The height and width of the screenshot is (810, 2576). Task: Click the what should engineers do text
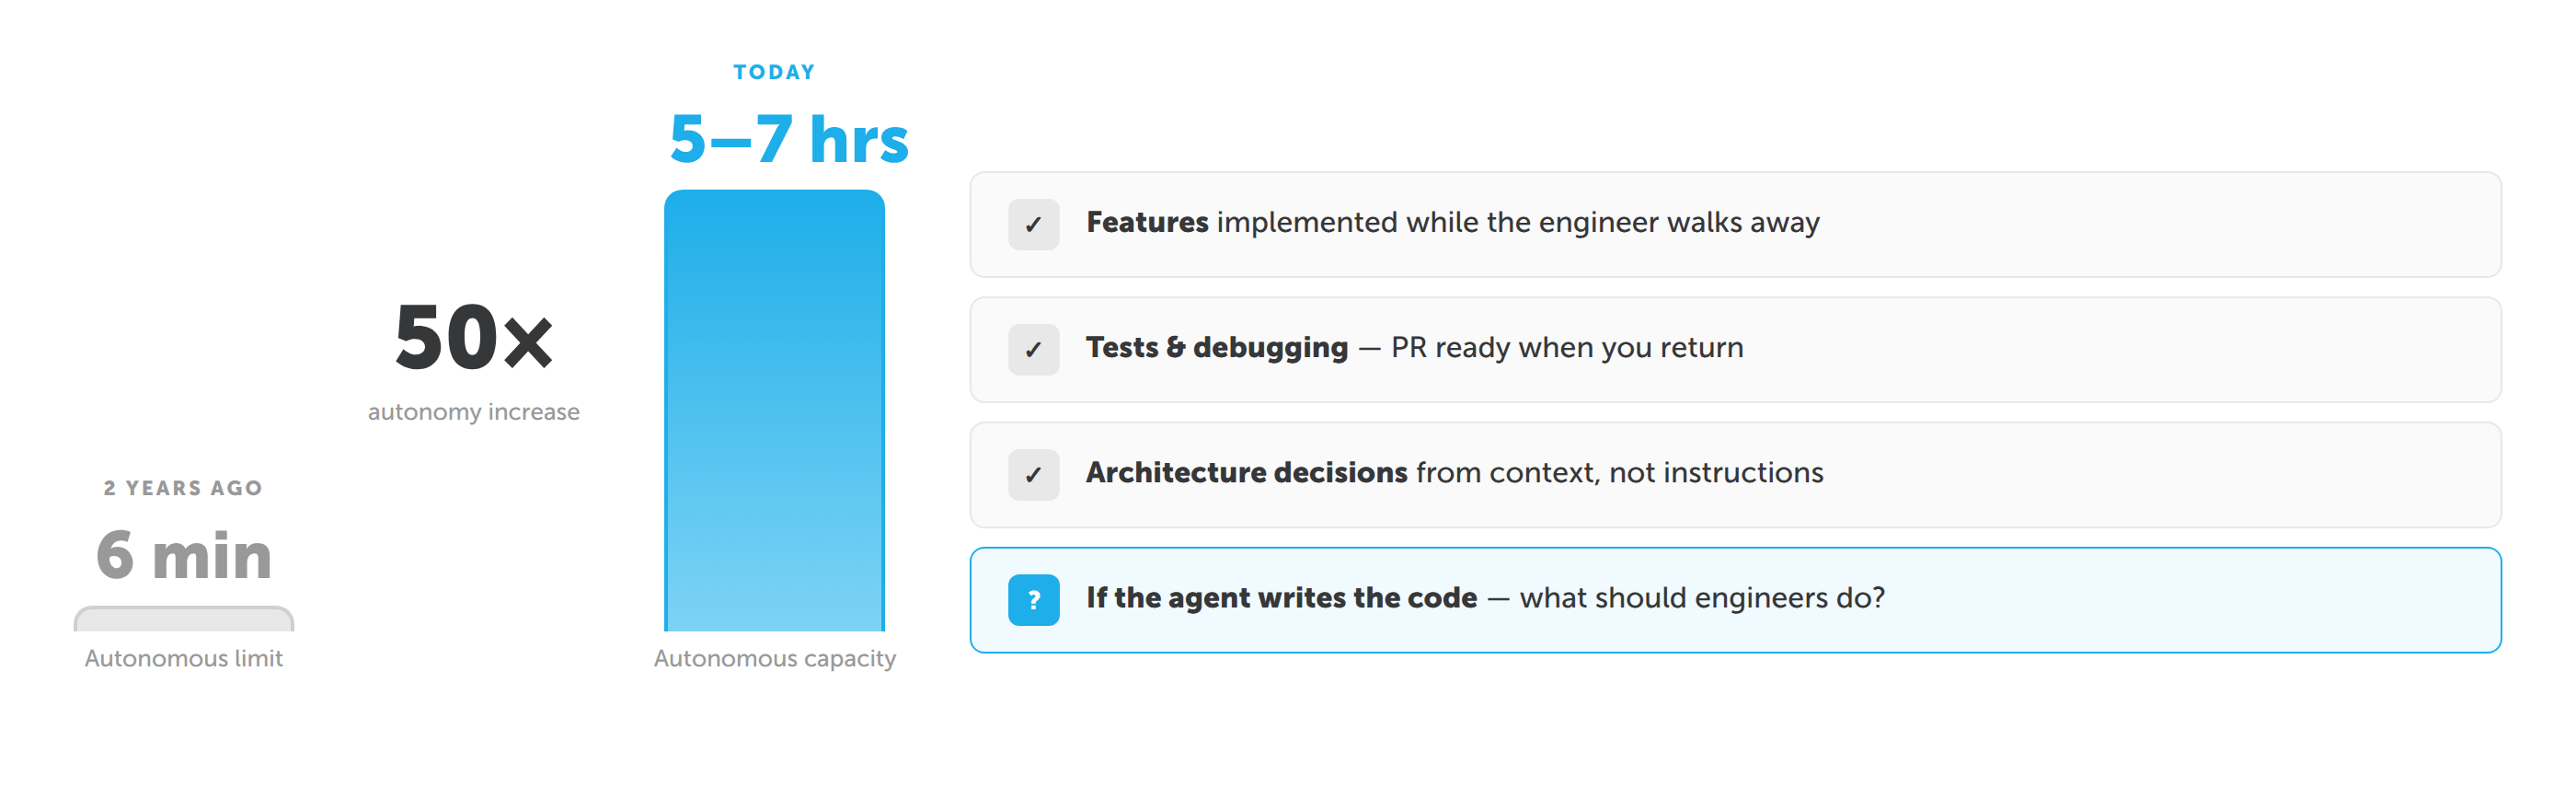tap(1702, 598)
